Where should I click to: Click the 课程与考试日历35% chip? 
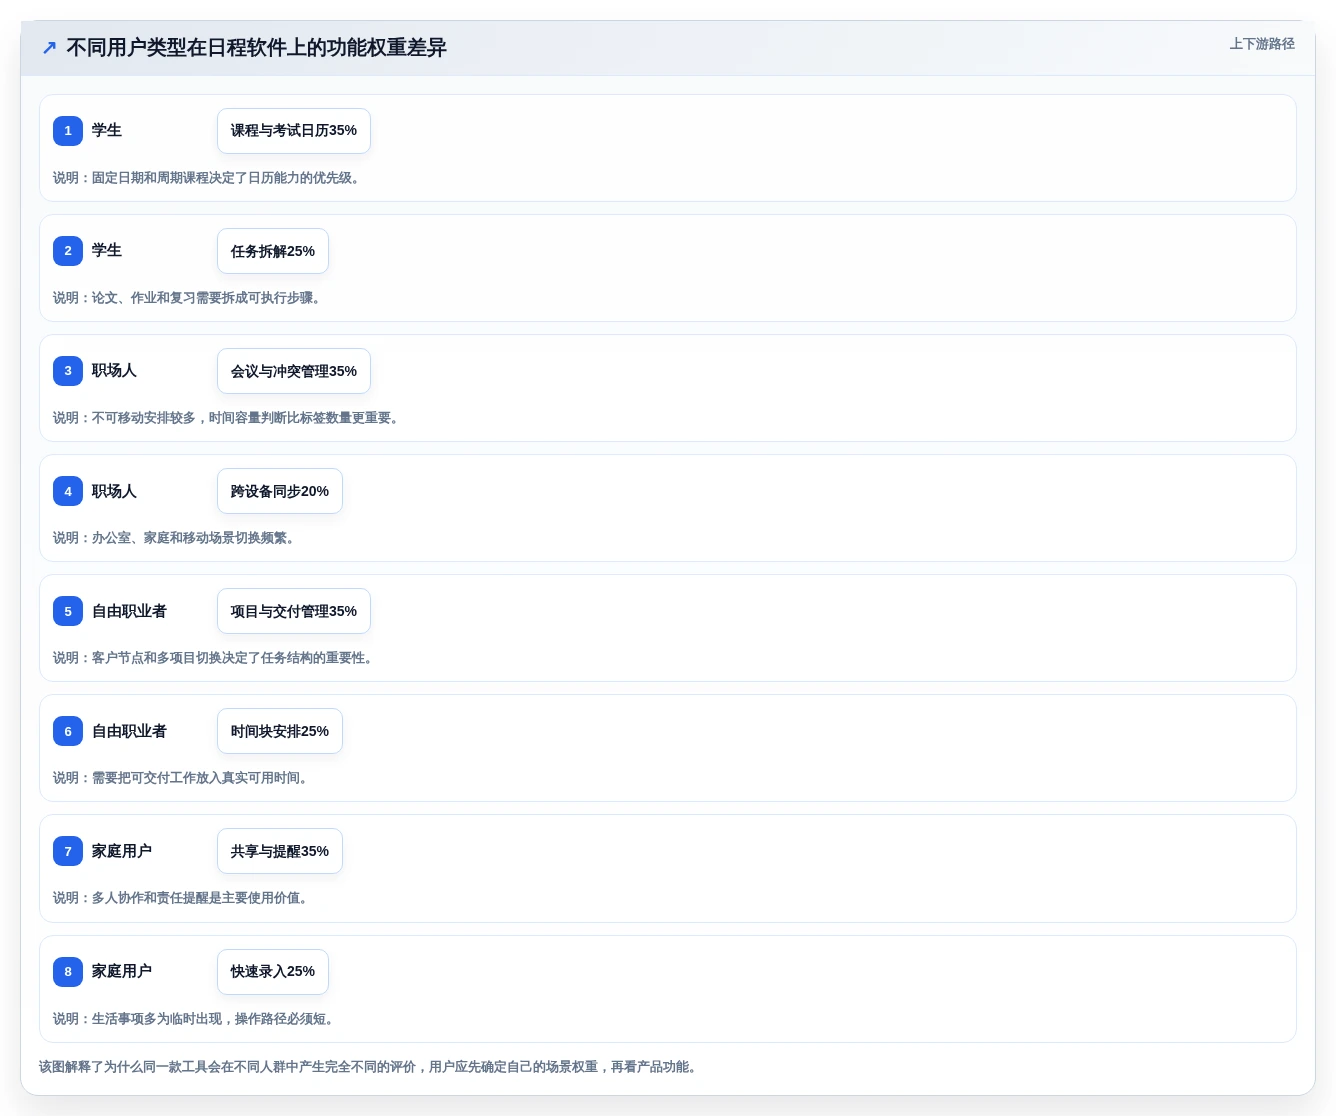294,131
